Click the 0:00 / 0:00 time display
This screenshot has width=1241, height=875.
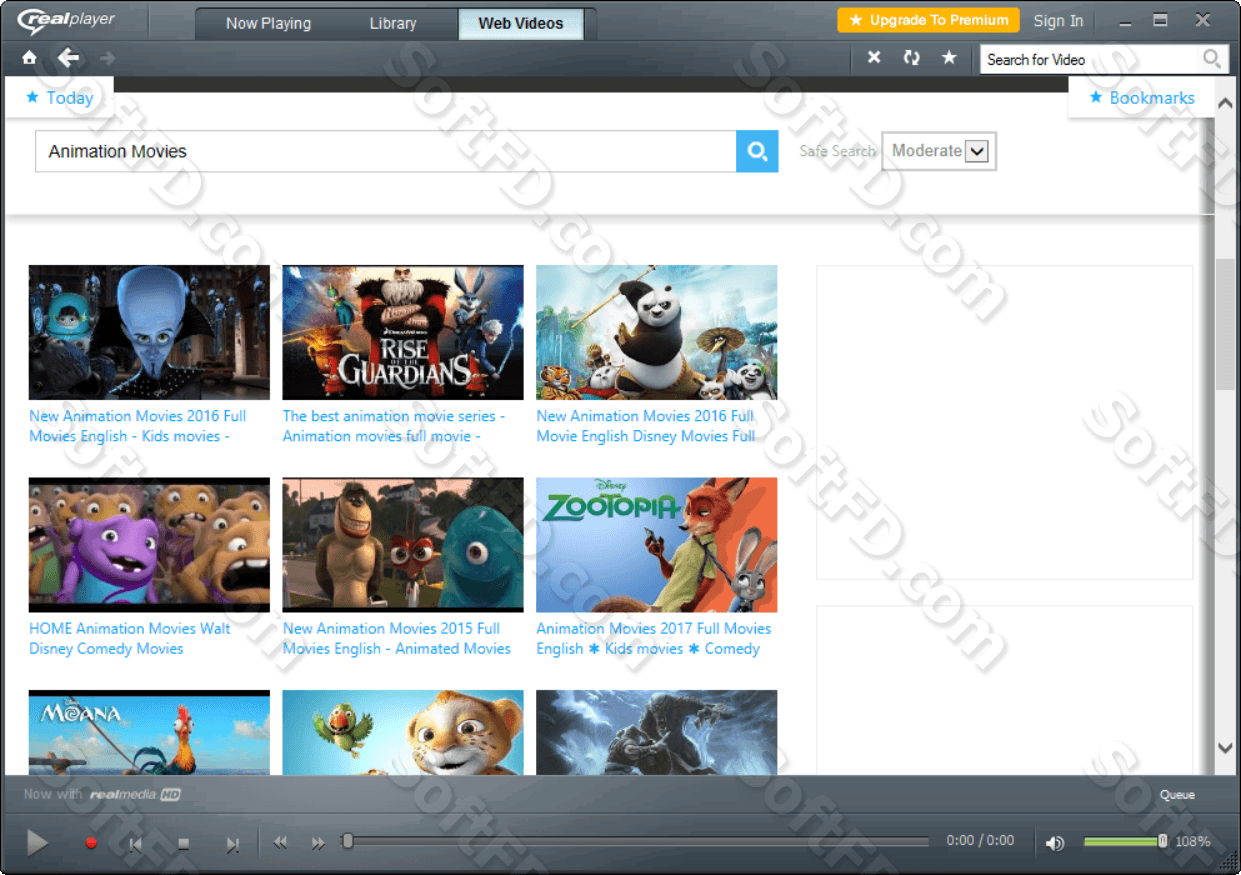click(980, 841)
